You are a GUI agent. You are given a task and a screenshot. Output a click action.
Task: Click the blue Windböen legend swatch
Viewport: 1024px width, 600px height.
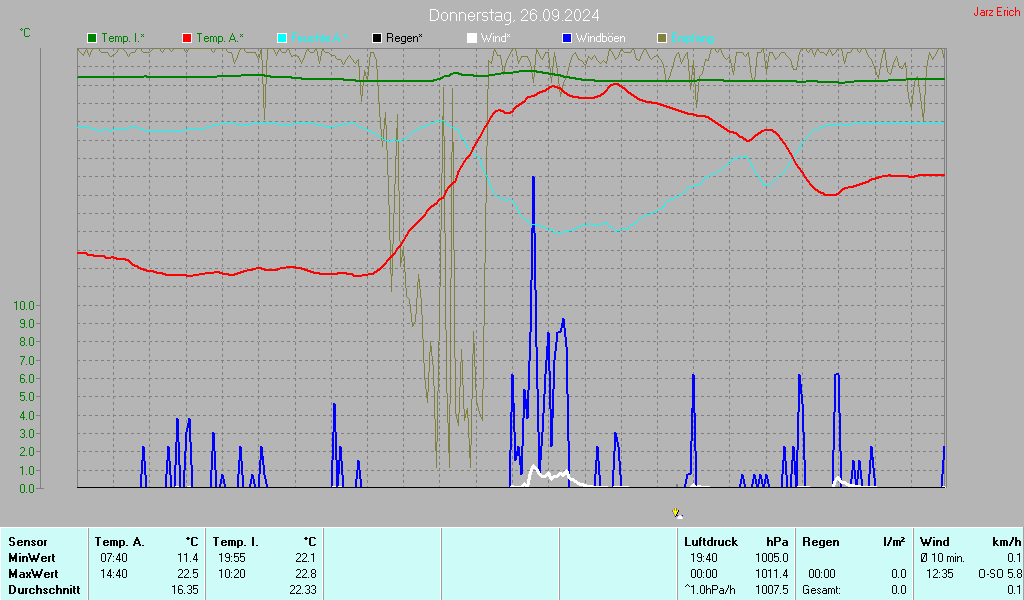click(567, 39)
